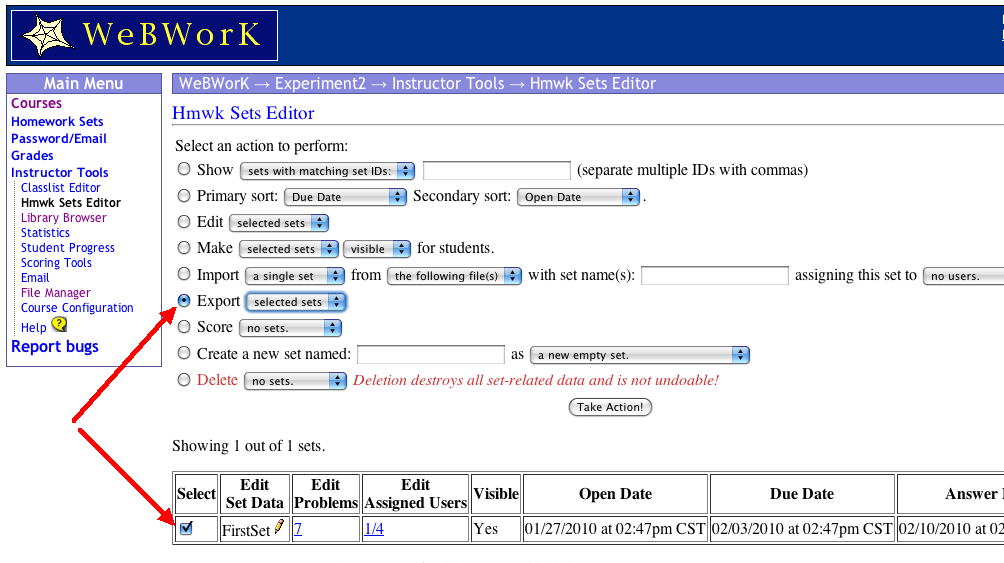Click the '01/27/2010 at 02:47pm CST' cell

615,529
